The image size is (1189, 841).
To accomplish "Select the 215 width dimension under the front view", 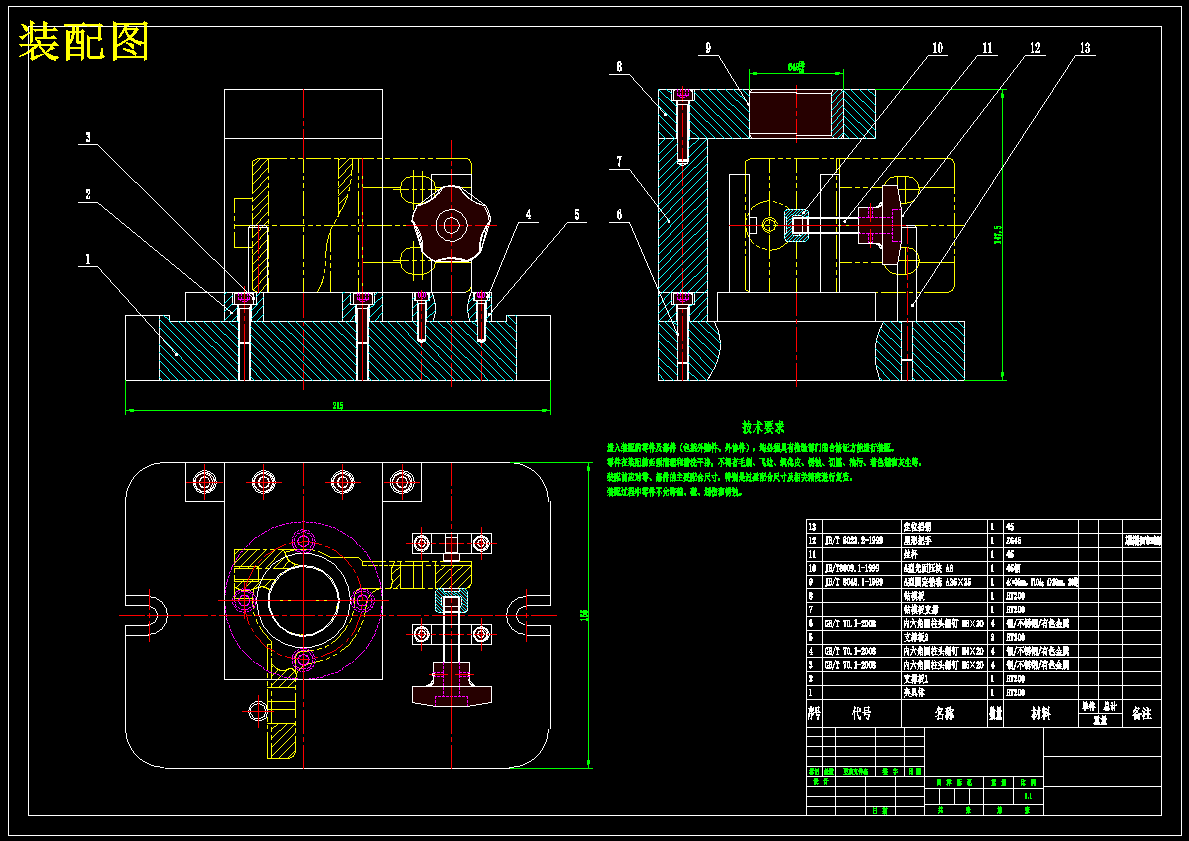I will (337, 406).
